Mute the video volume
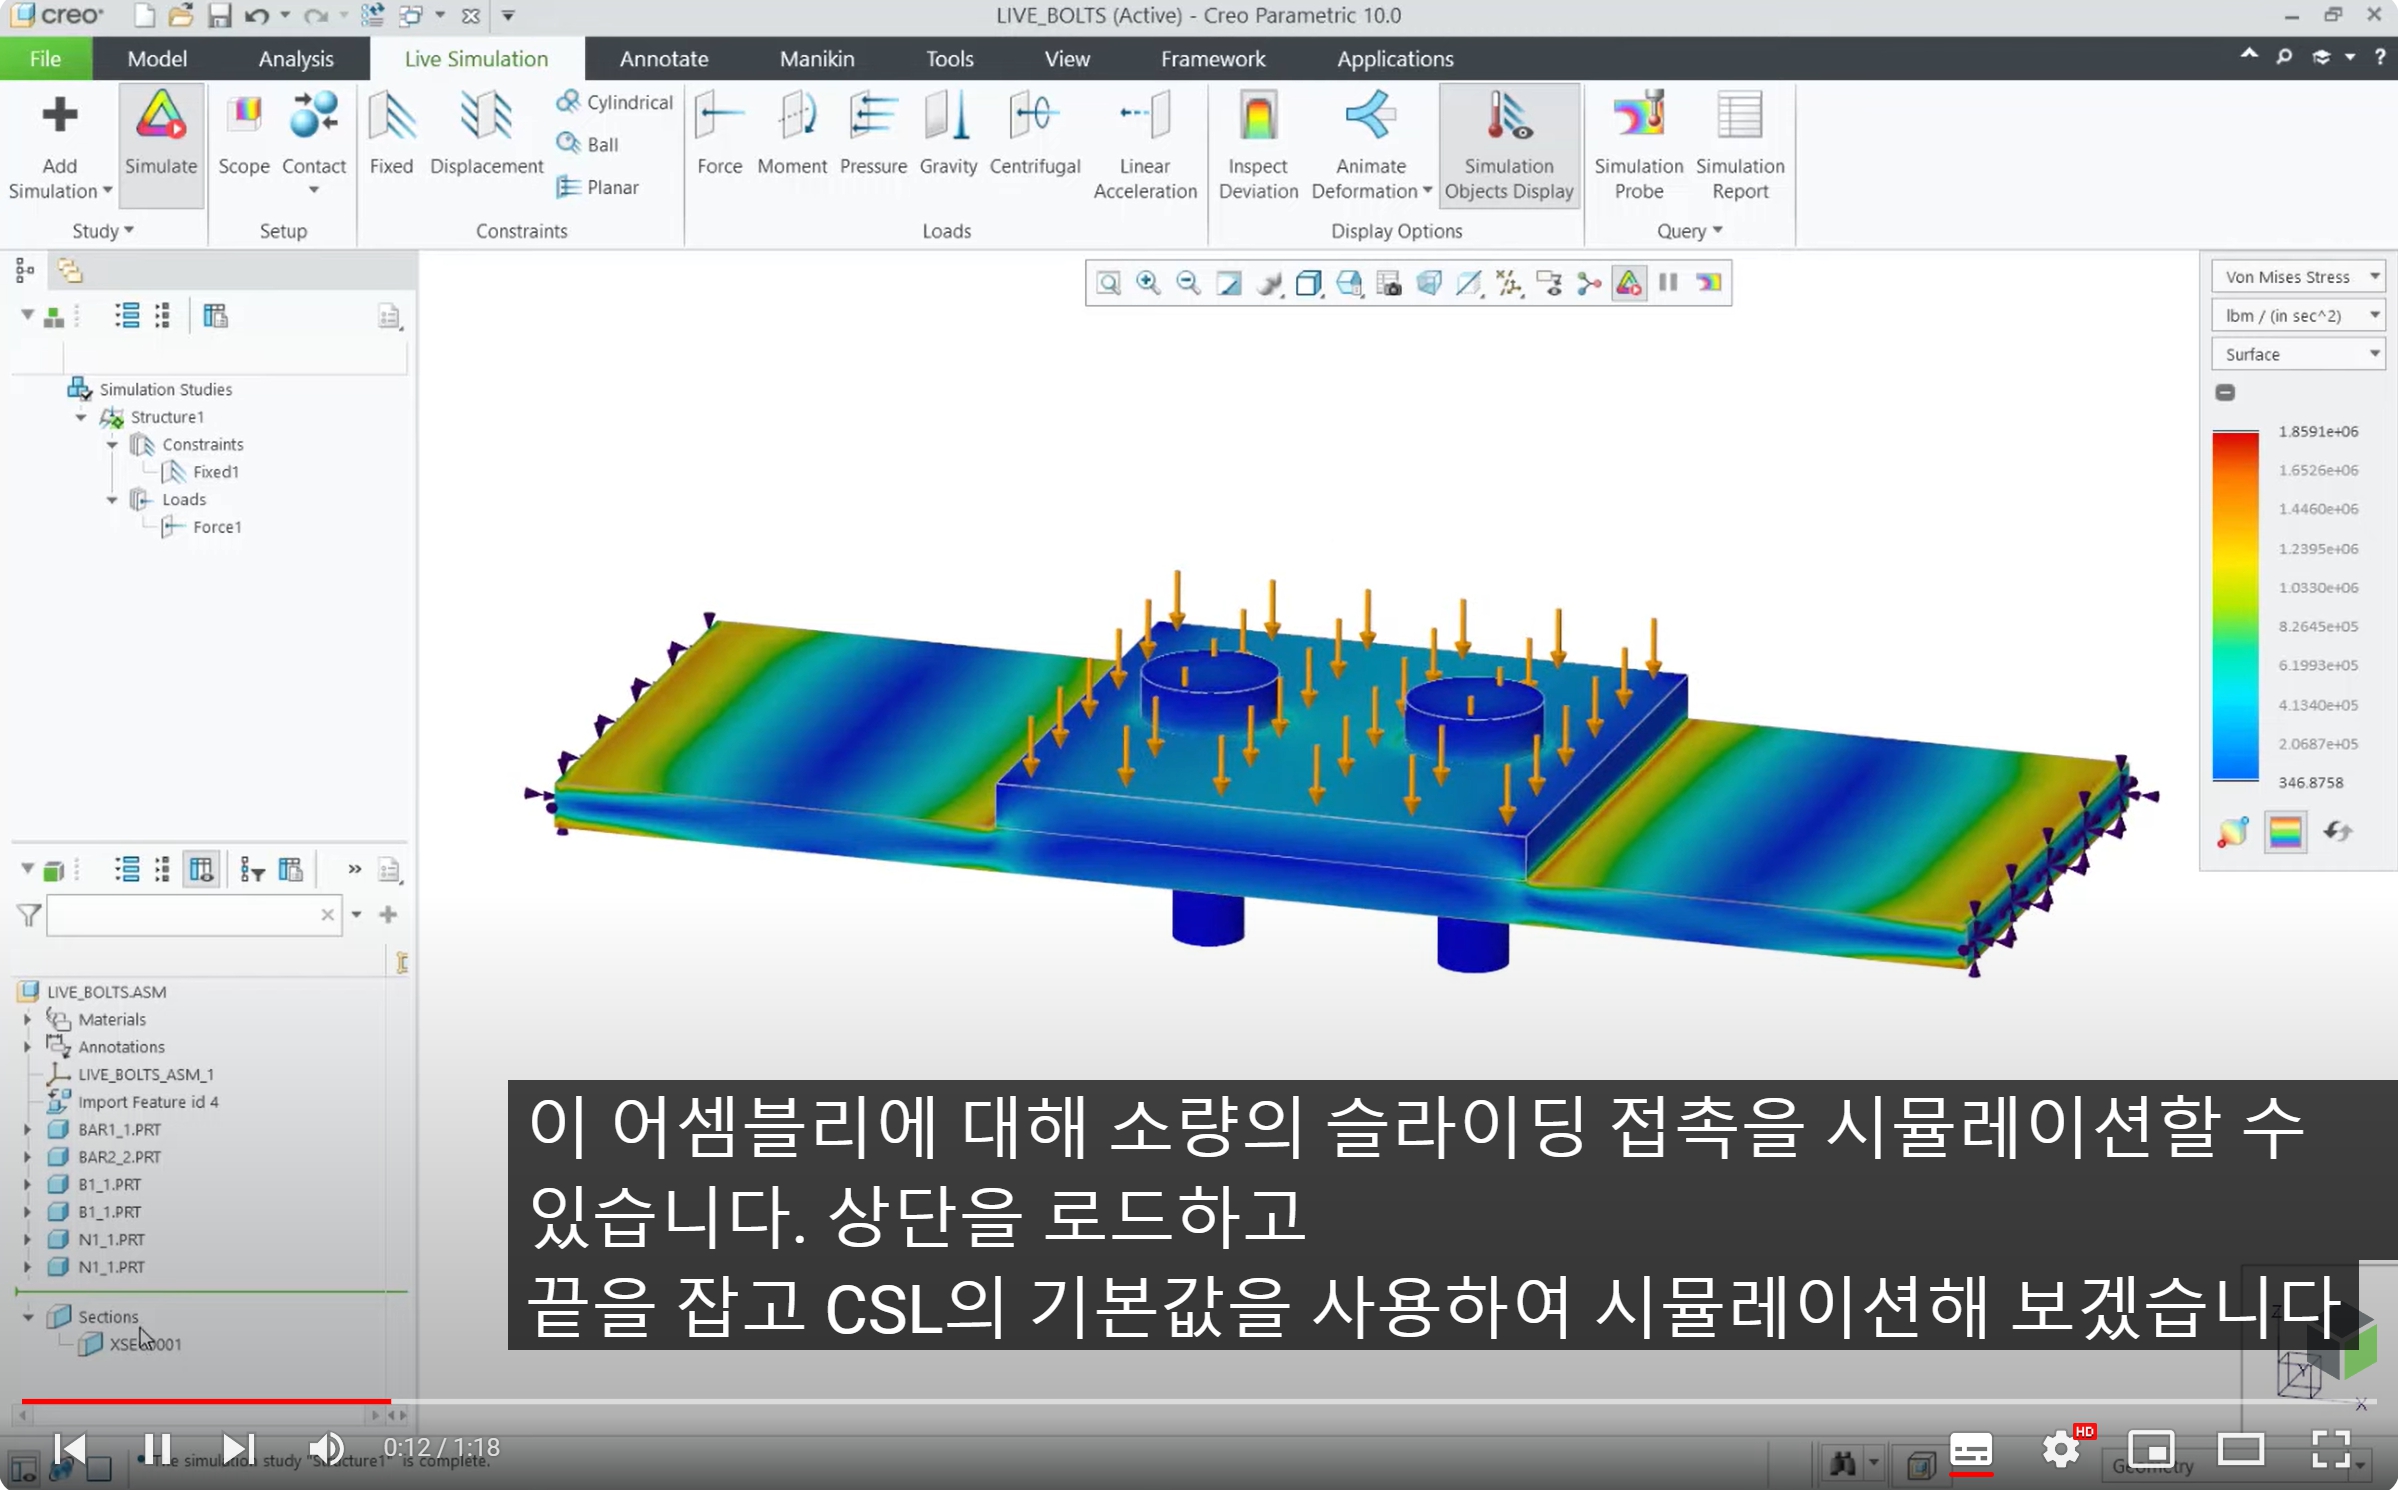 point(325,1448)
